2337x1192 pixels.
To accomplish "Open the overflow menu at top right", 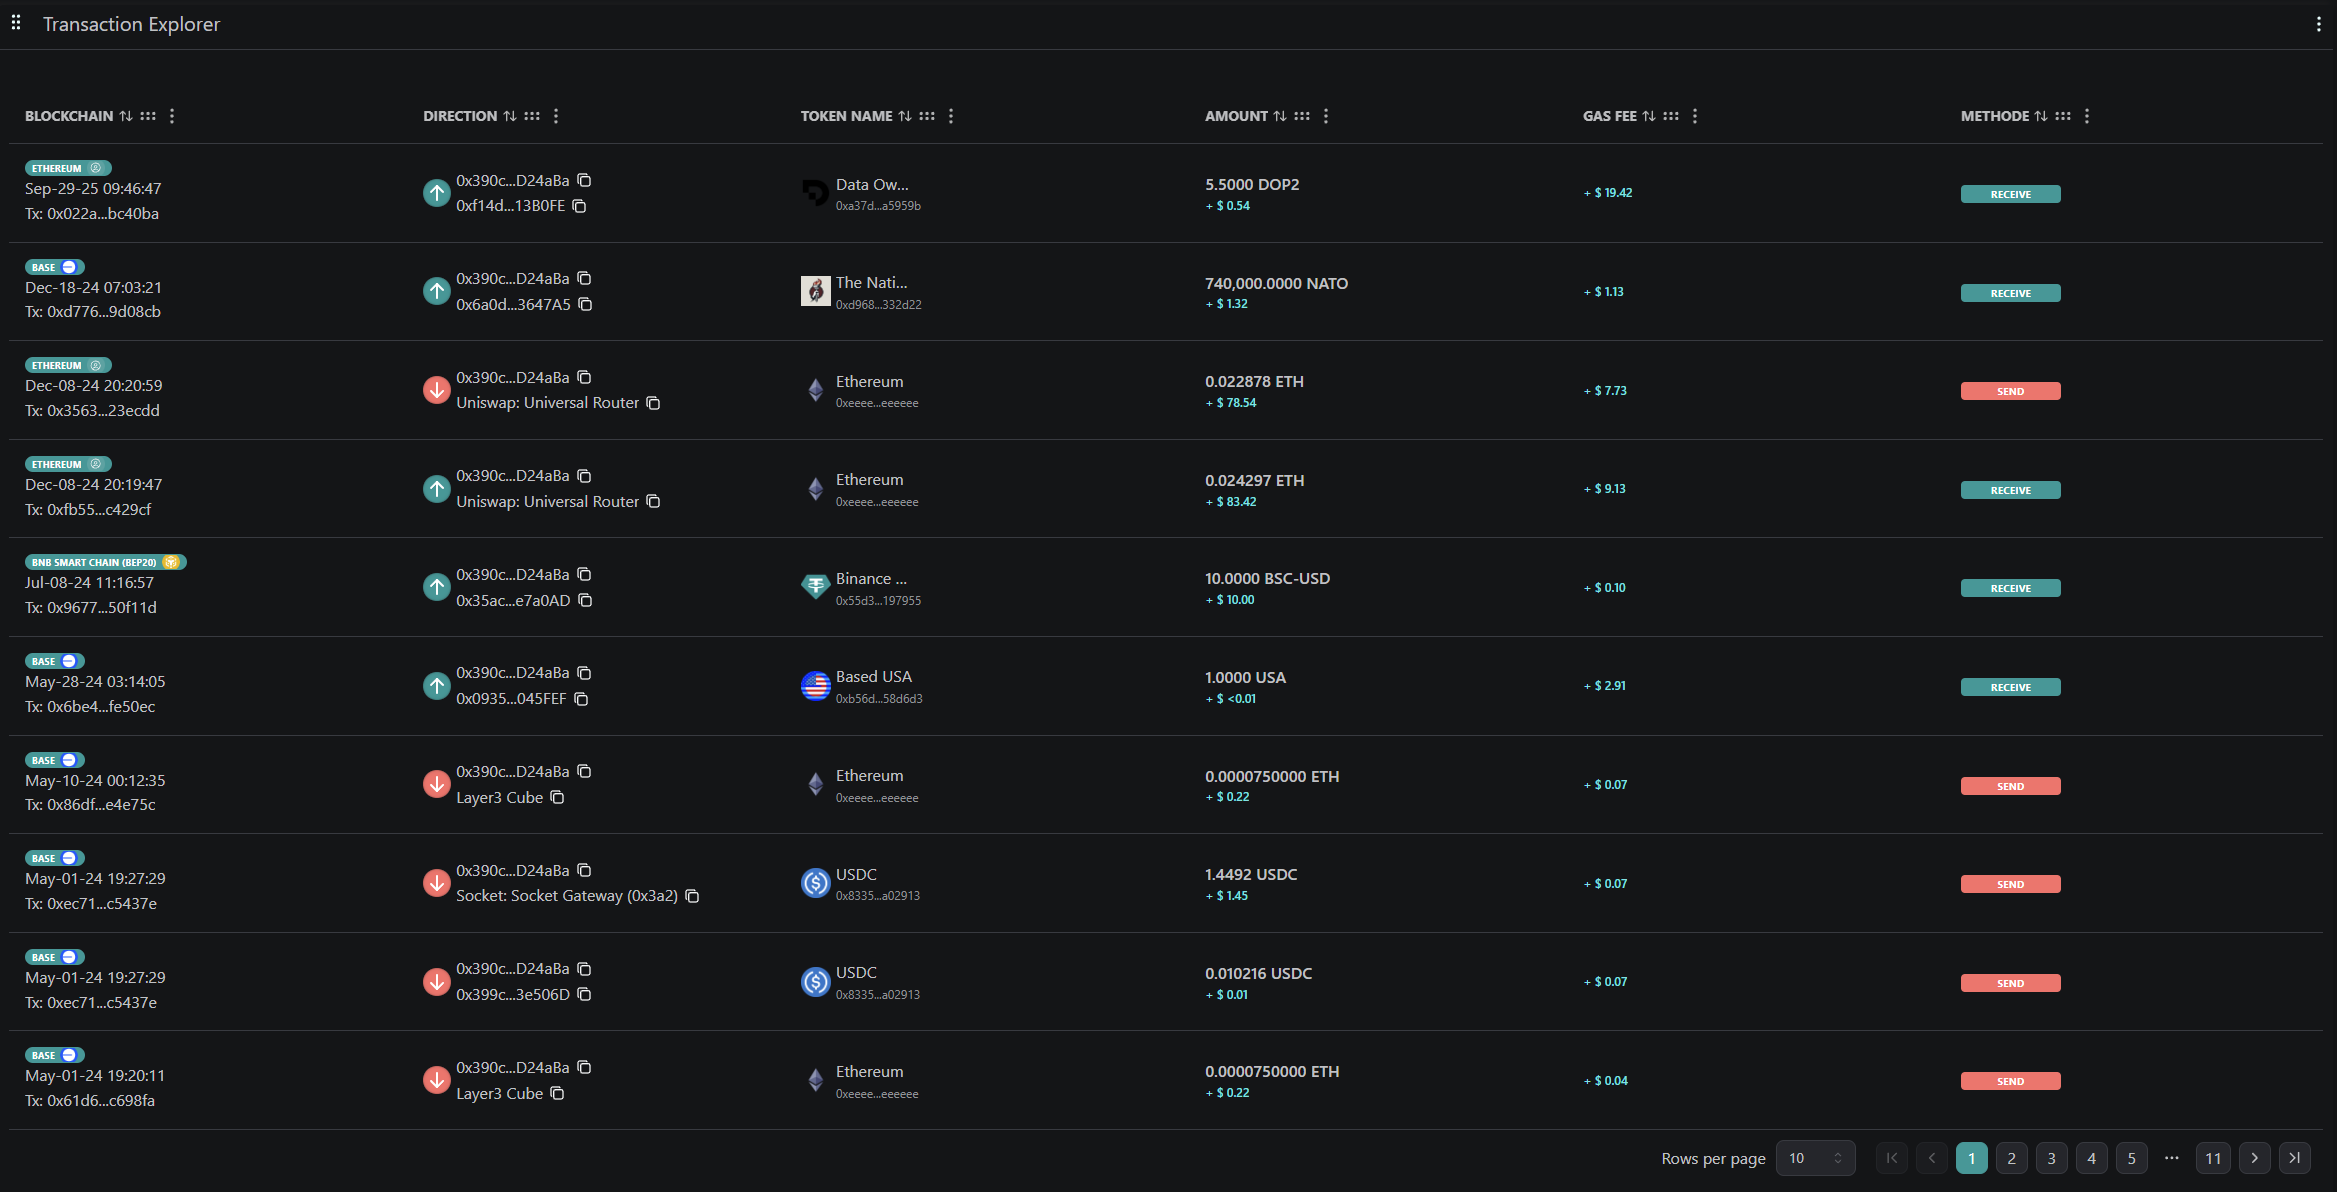I will click(2319, 23).
